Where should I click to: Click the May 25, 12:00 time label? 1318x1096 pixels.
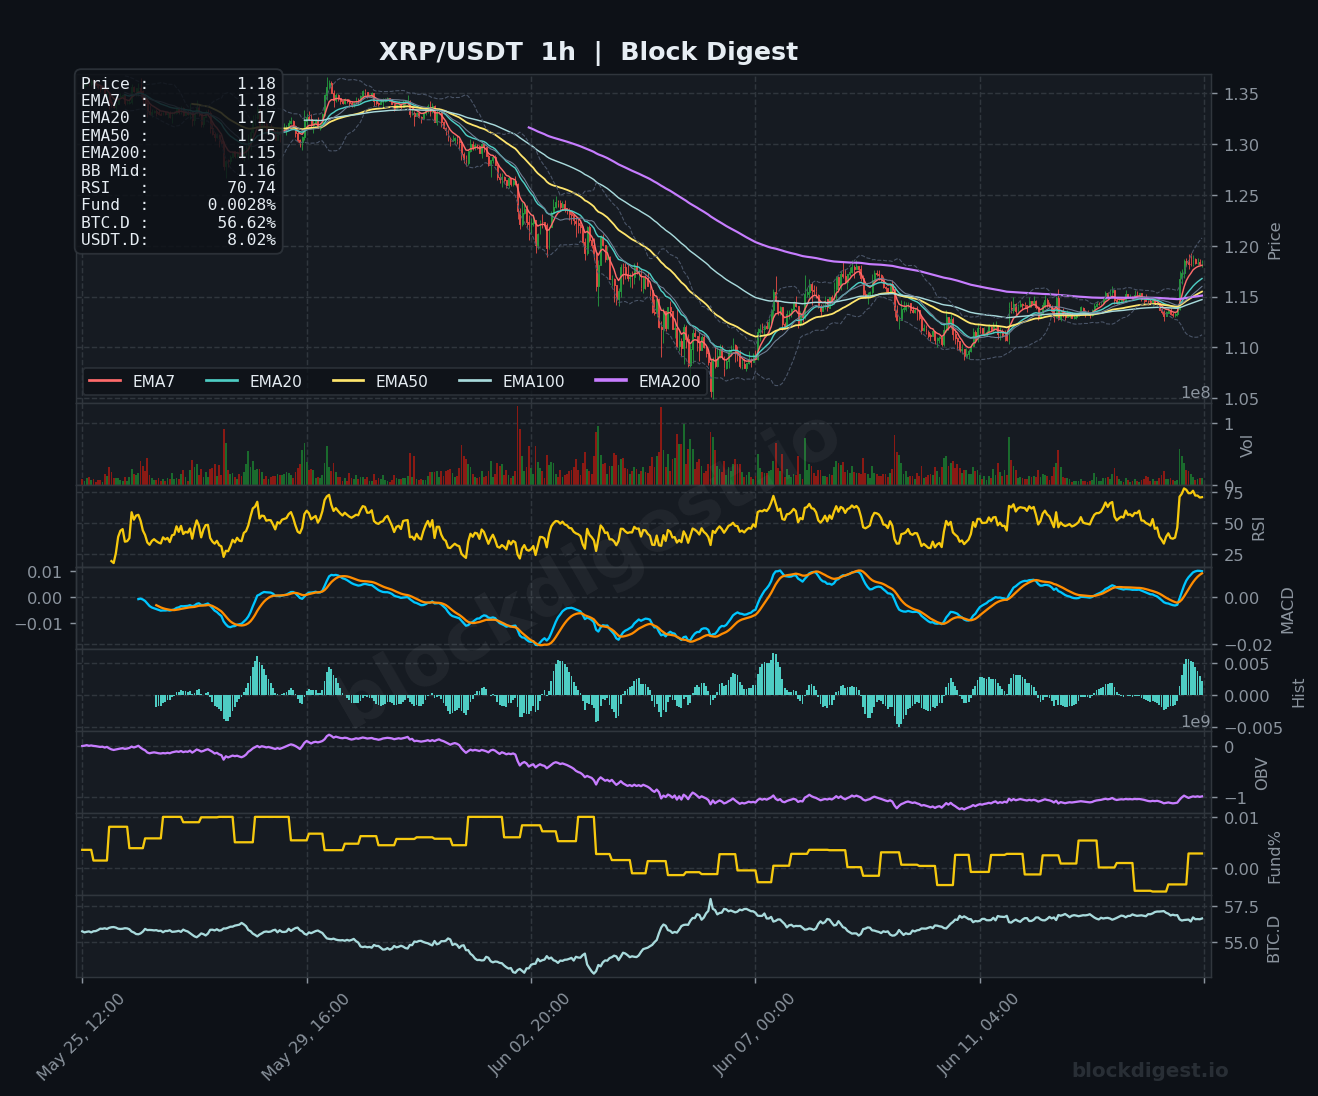81,1037
